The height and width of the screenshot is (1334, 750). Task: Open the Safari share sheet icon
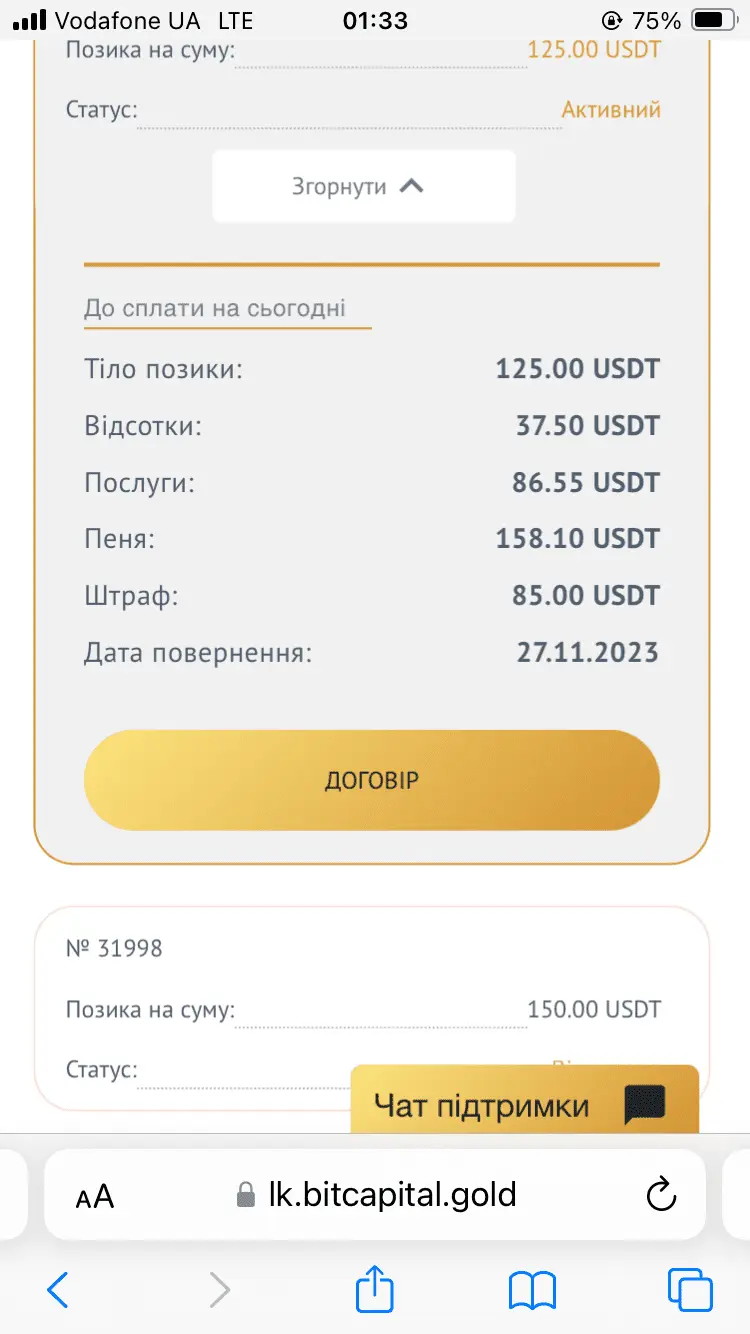(375, 1289)
